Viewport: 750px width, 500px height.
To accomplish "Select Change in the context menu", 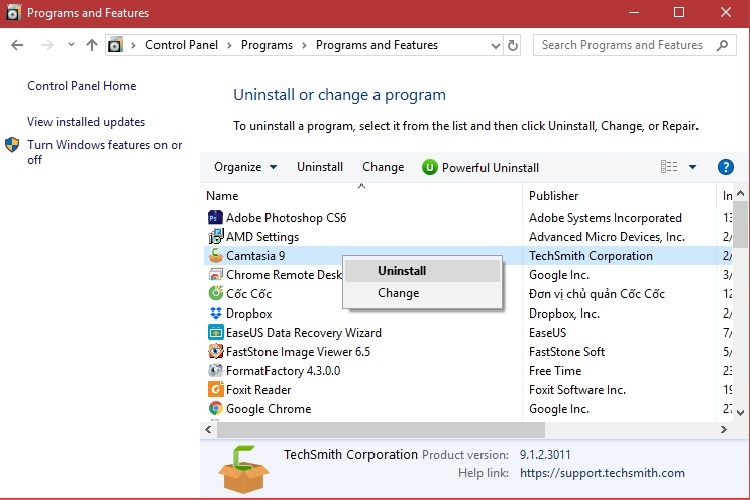I will (x=398, y=293).
